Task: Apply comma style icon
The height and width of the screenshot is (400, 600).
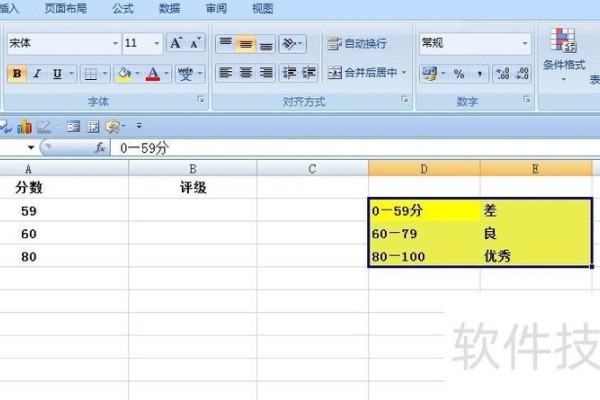Action: 479,73
